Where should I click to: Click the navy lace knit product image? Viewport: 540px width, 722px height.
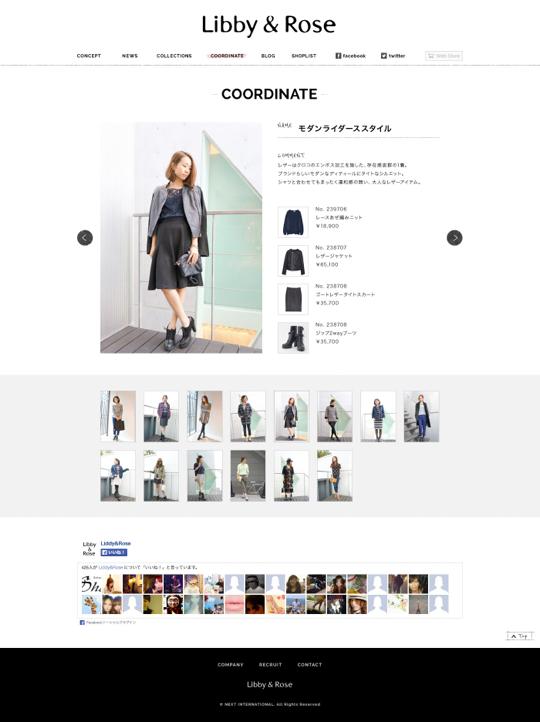coord(293,222)
